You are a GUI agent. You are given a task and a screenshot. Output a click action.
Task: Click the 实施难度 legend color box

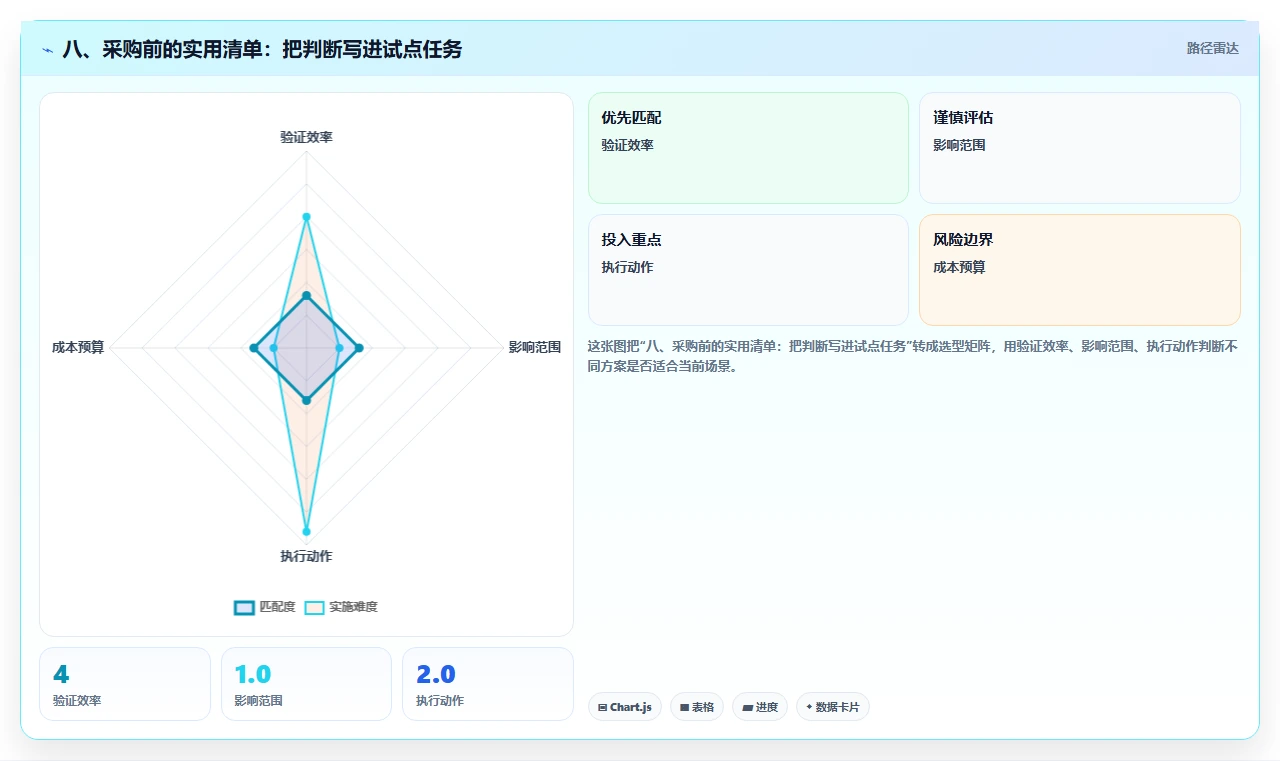(315, 607)
